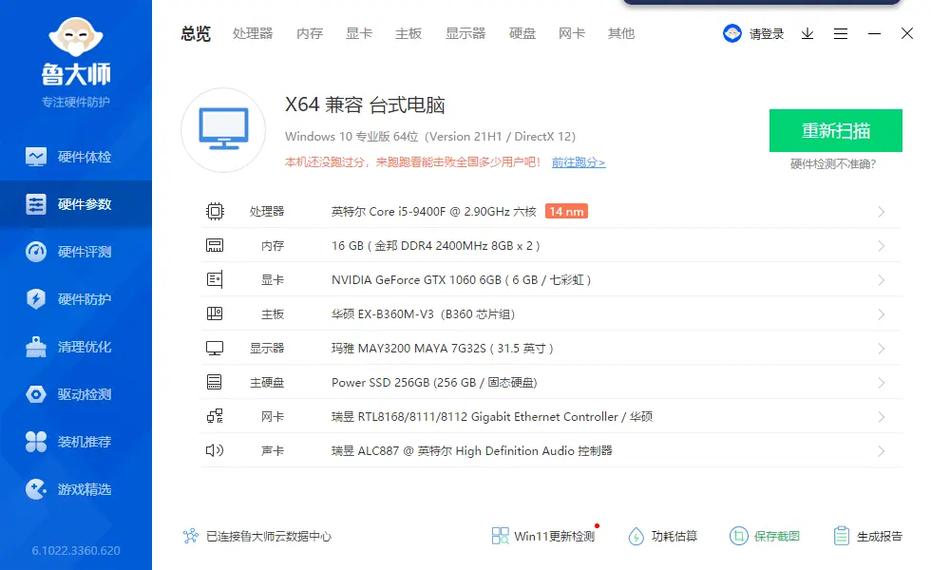Screen dimensions: 931x570
Task: Open 装机推荐 sidebar item
Action: 75,442
